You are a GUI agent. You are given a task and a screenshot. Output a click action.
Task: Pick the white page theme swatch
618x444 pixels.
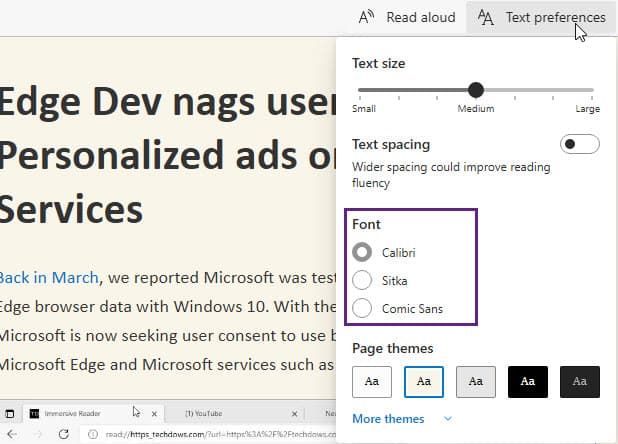pos(371,381)
